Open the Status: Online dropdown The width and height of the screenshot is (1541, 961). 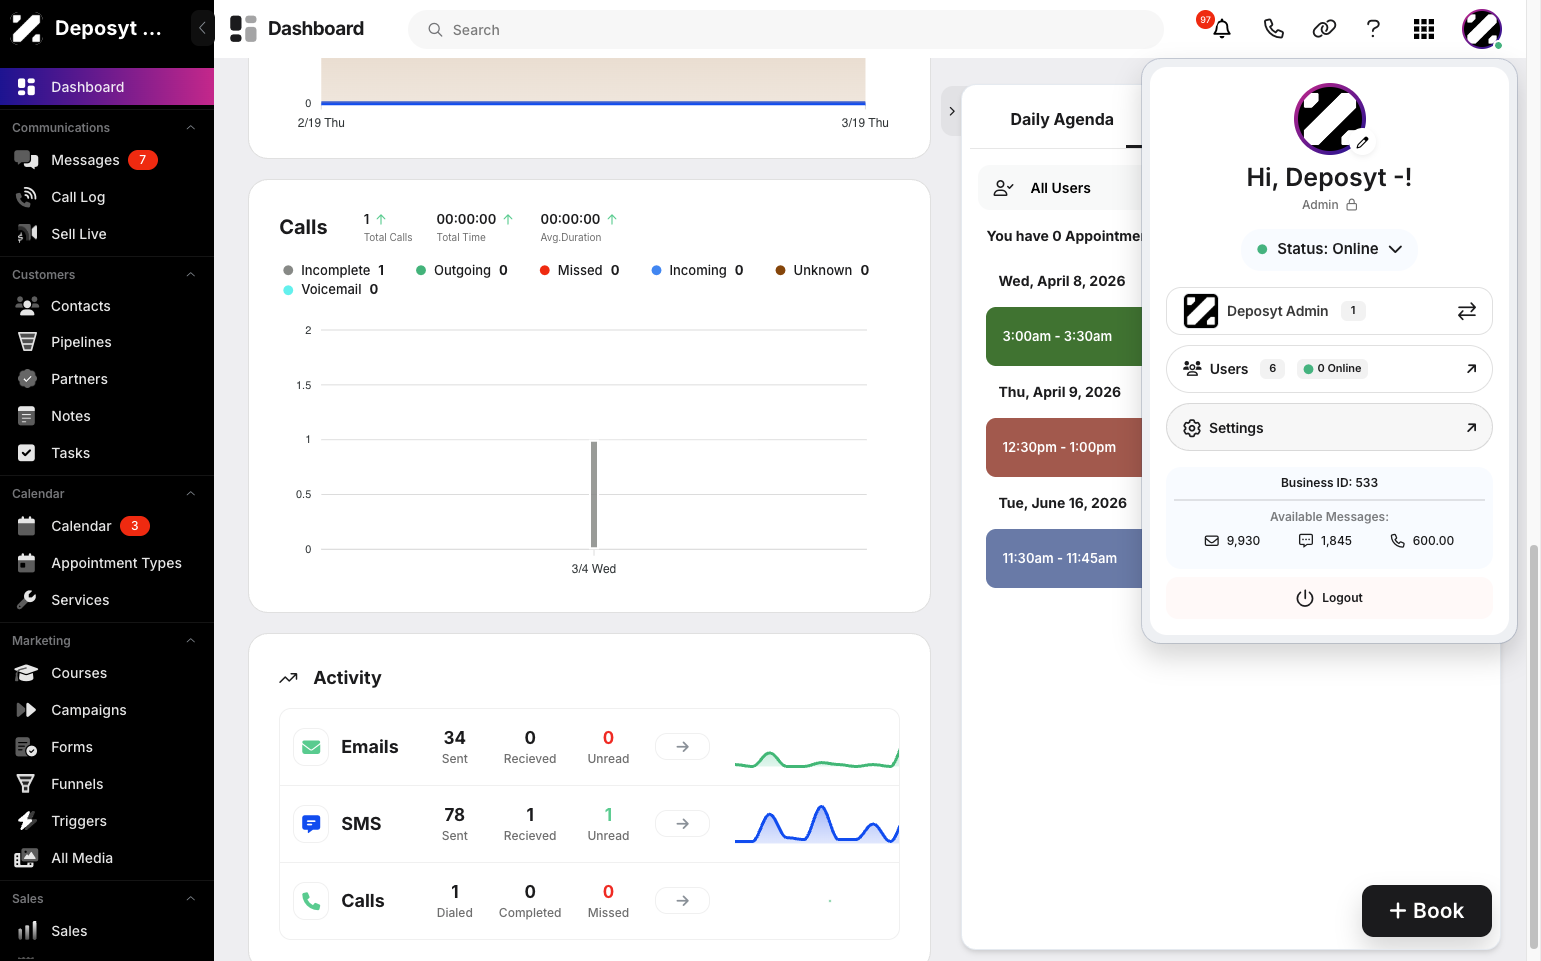[1329, 249]
